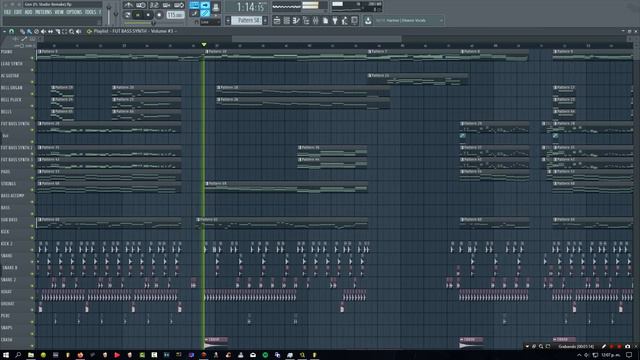
Task: Open the Windows Start button
Action: [x=6, y=355]
